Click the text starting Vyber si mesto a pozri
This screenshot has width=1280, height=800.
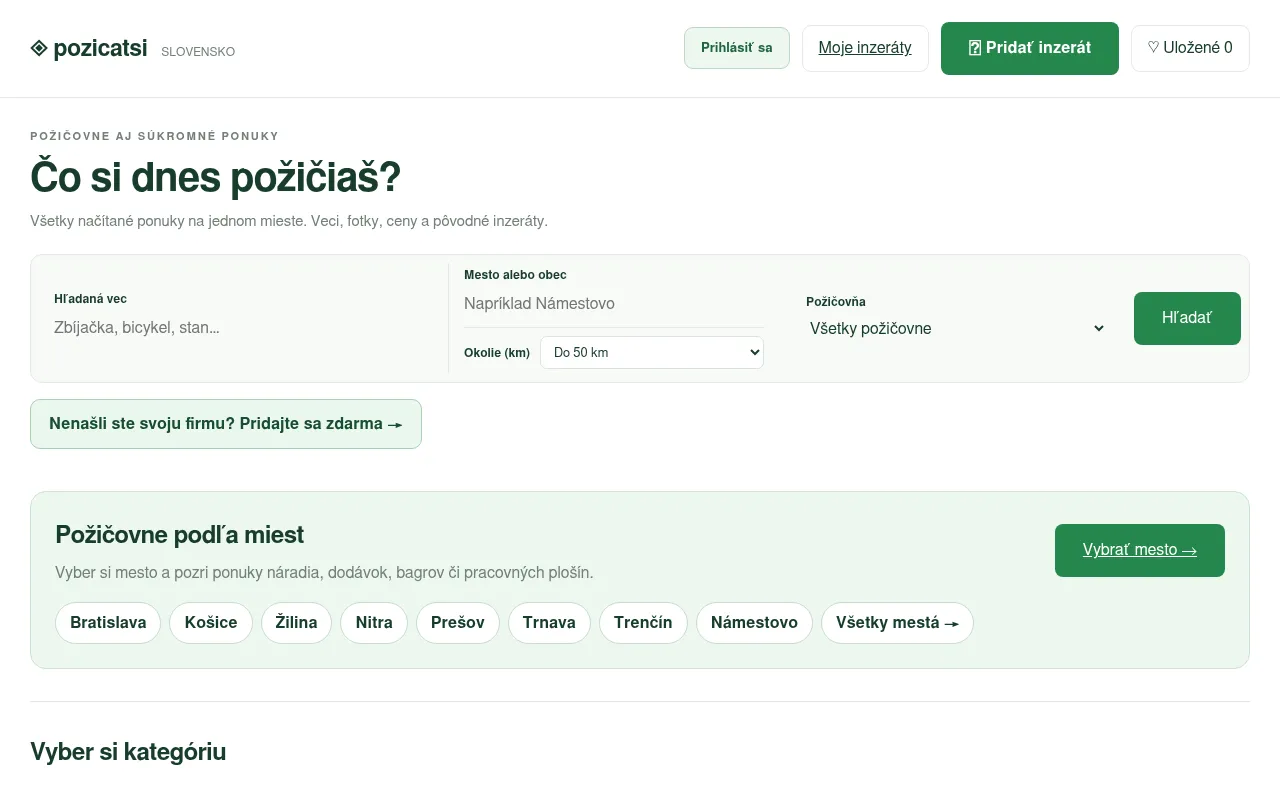324,573
